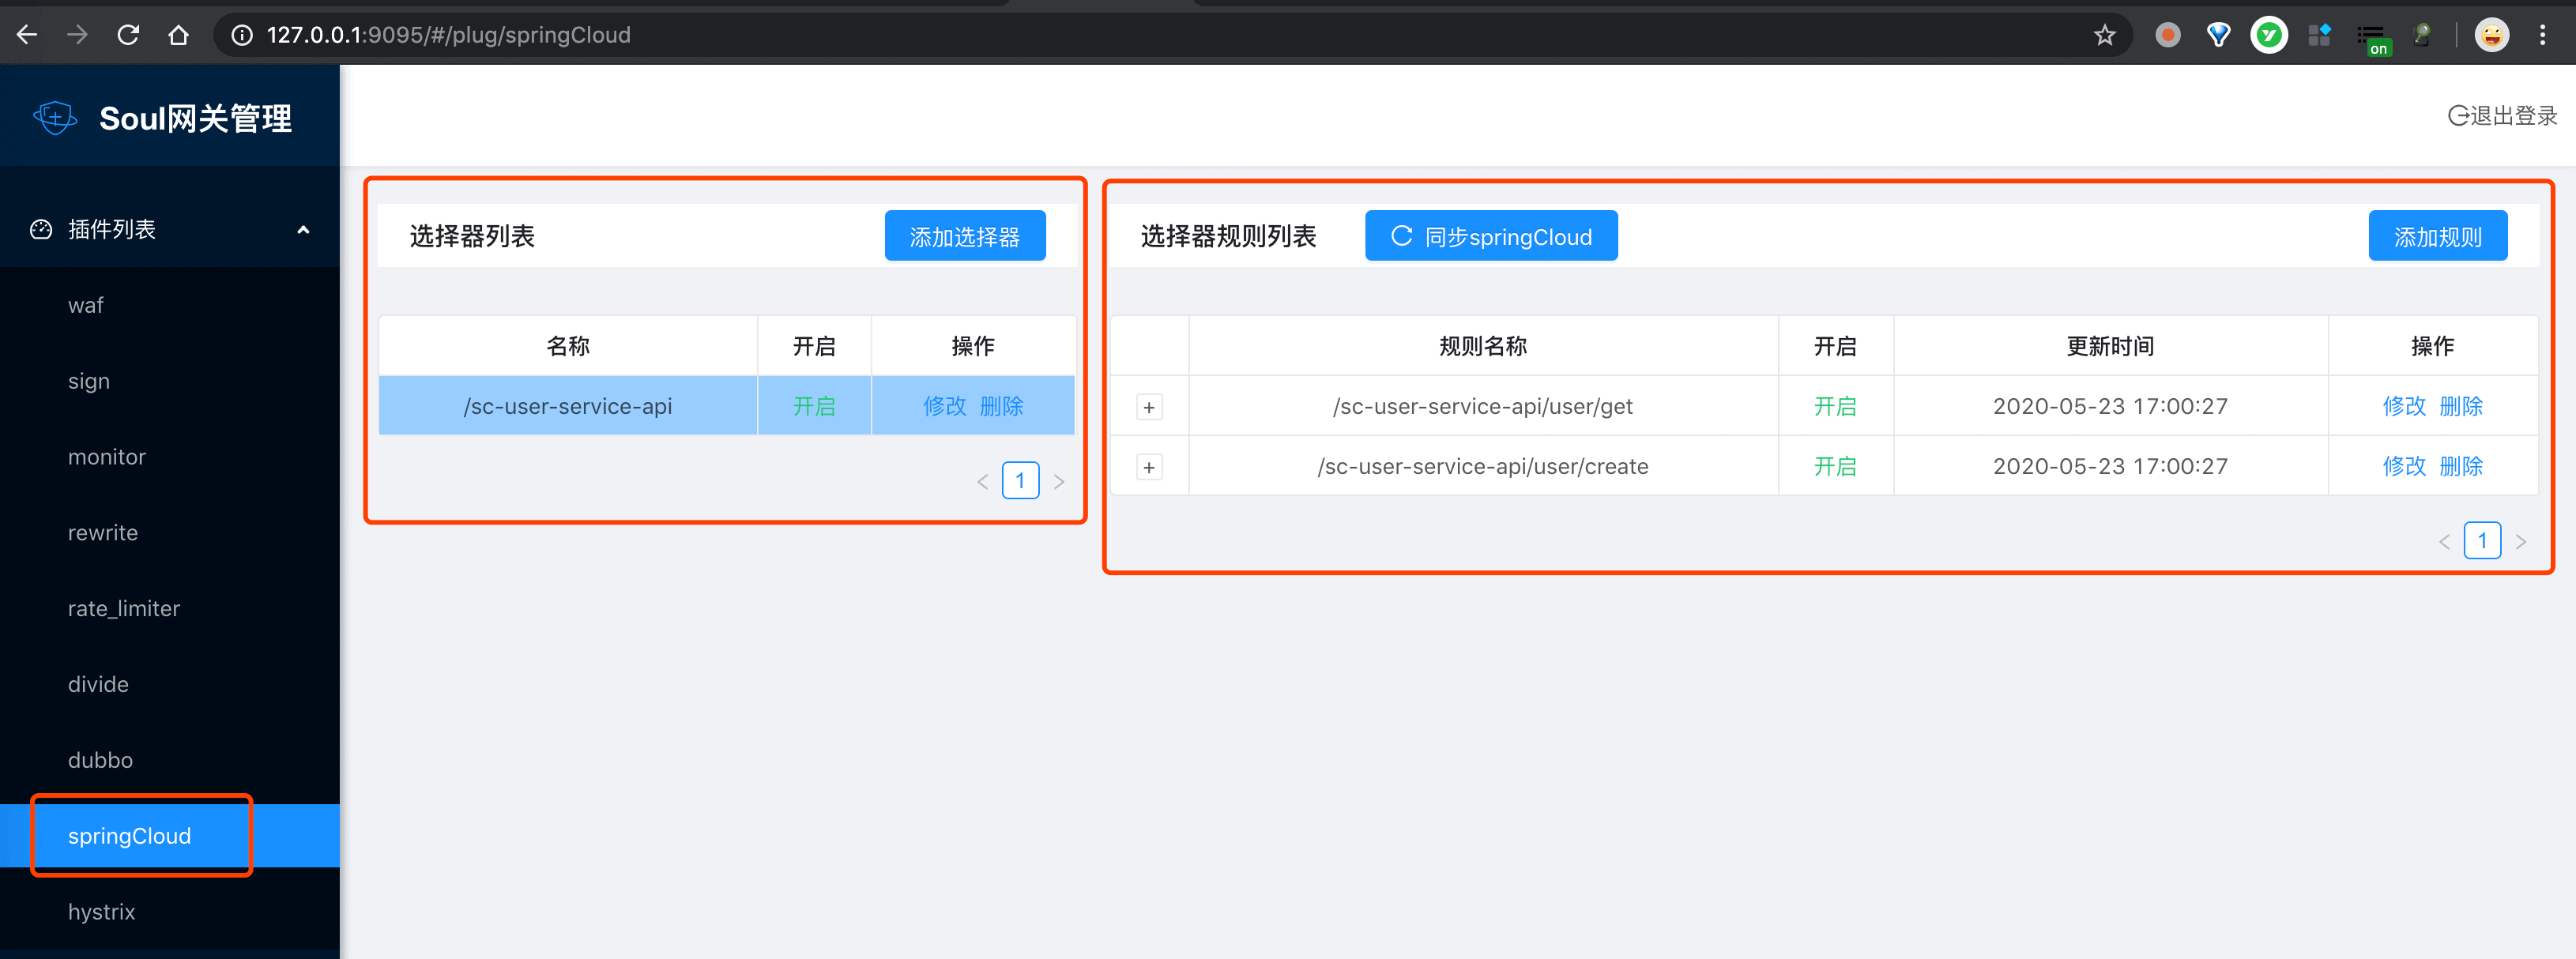
Task: Open the dubbo plugin page
Action: (99, 760)
